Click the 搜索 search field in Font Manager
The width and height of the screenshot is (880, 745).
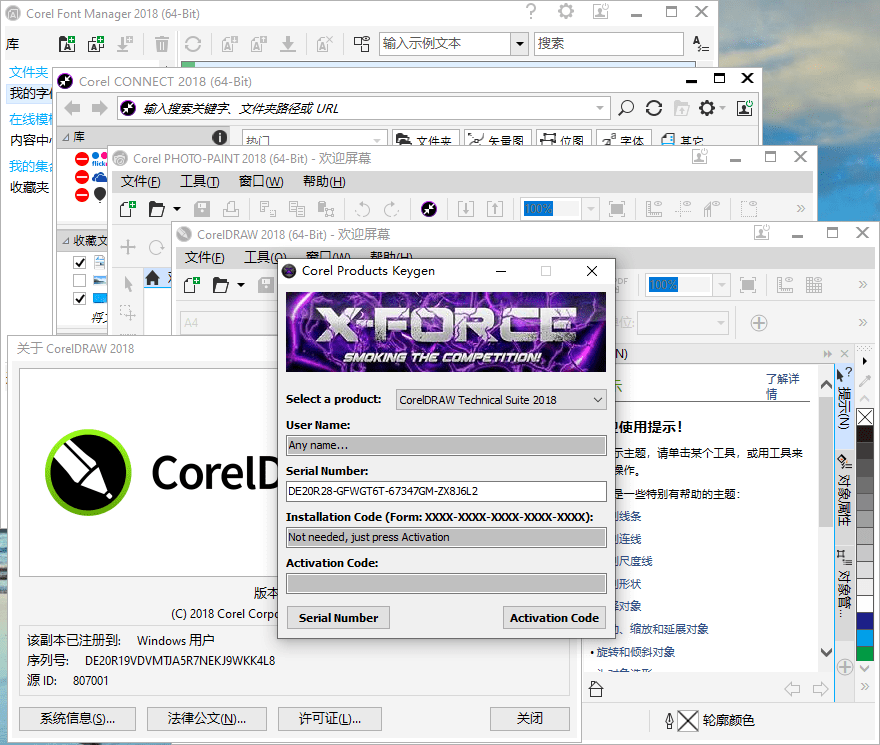click(608, 44)
